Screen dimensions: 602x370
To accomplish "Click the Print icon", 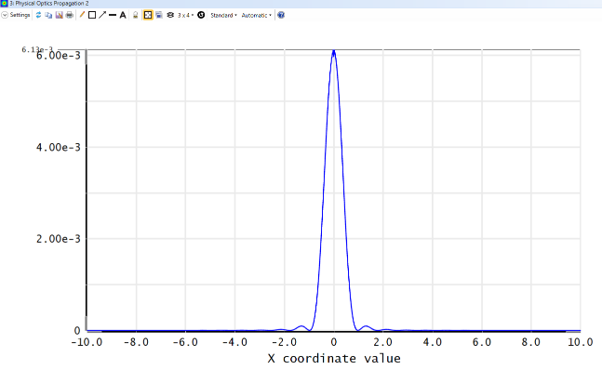I will coord(69,15).
